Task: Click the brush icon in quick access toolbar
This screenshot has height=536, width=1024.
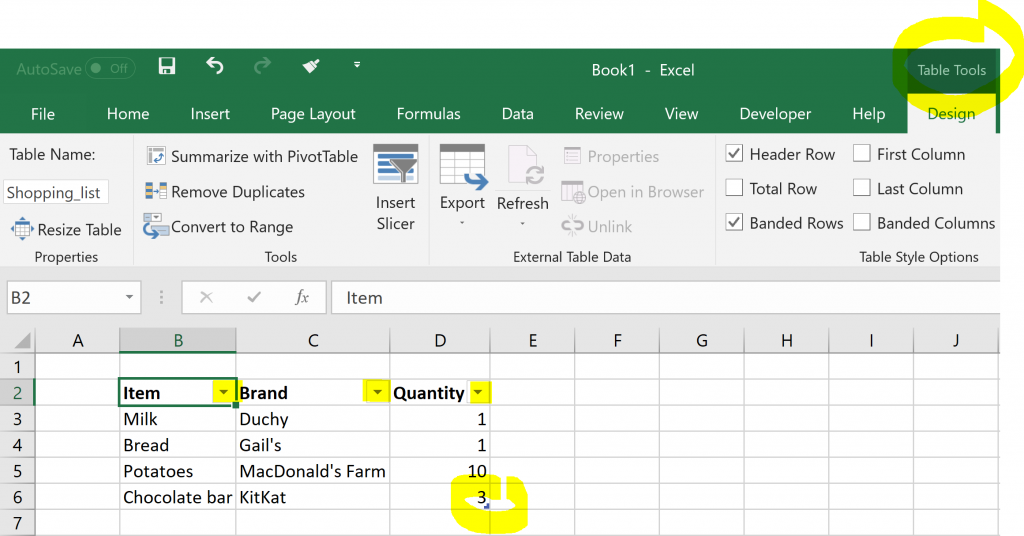Action: click(x=311, y=66)
